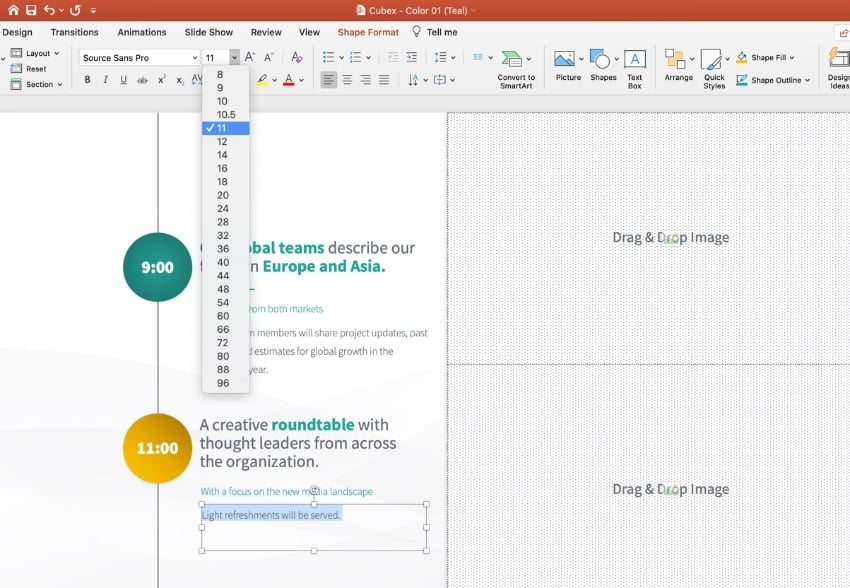Expand the font name dropdown
Image resolution: width=850 pixels, height=588 pixels.
(194, 58)
